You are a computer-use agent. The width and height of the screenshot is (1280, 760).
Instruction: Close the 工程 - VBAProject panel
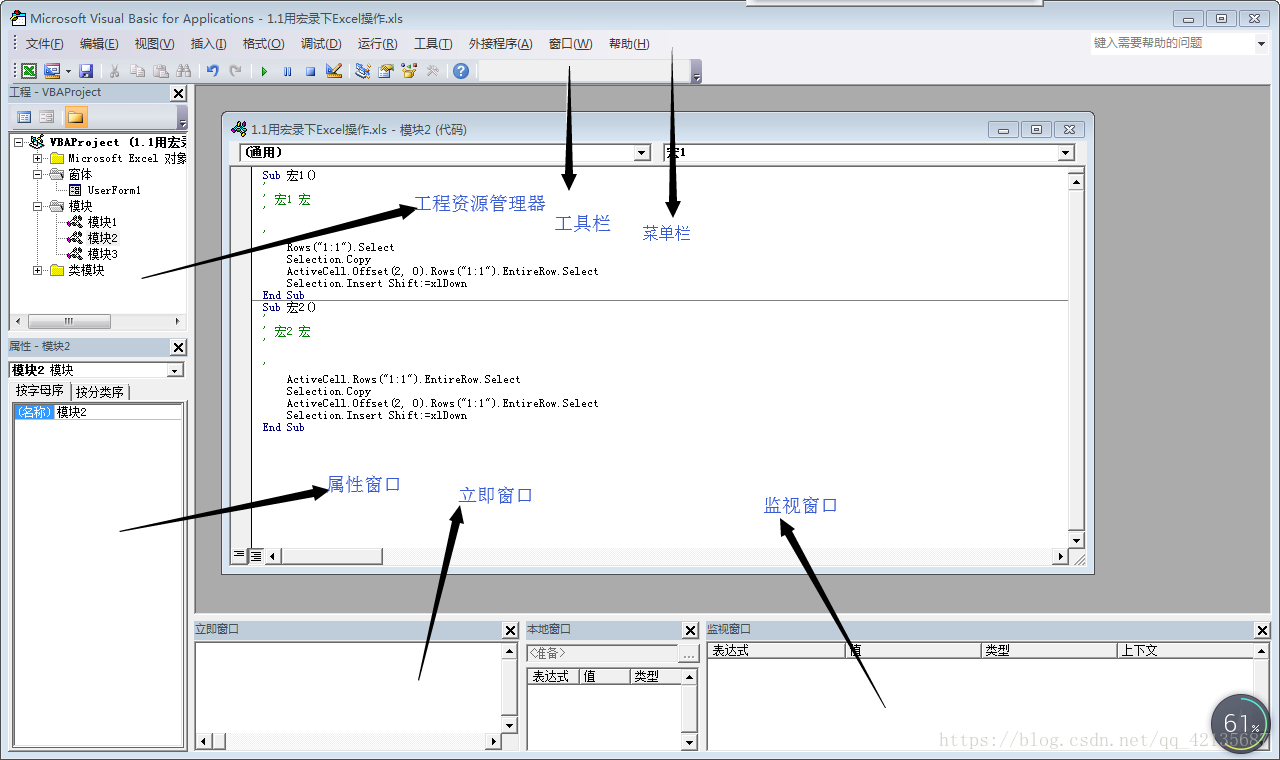point(178,93)
